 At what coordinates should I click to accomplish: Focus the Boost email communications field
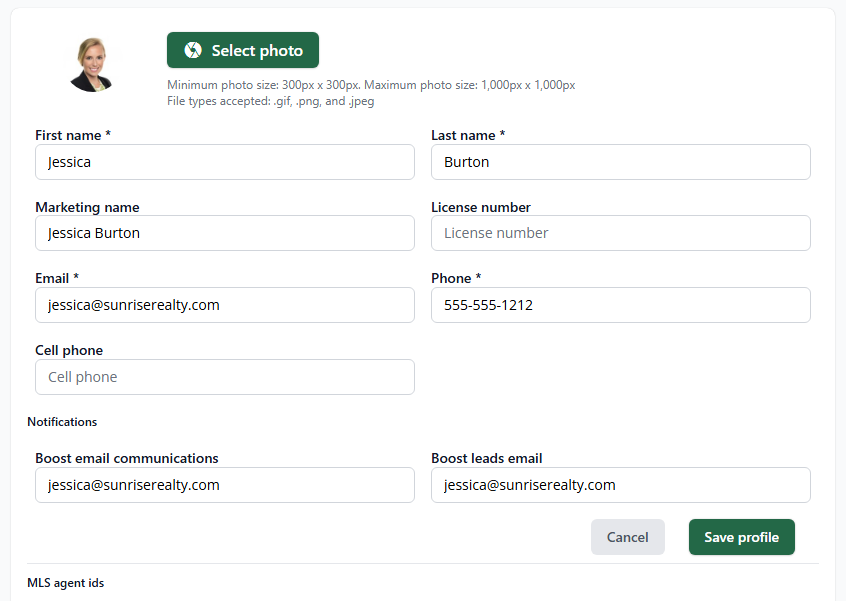point(225,485)
